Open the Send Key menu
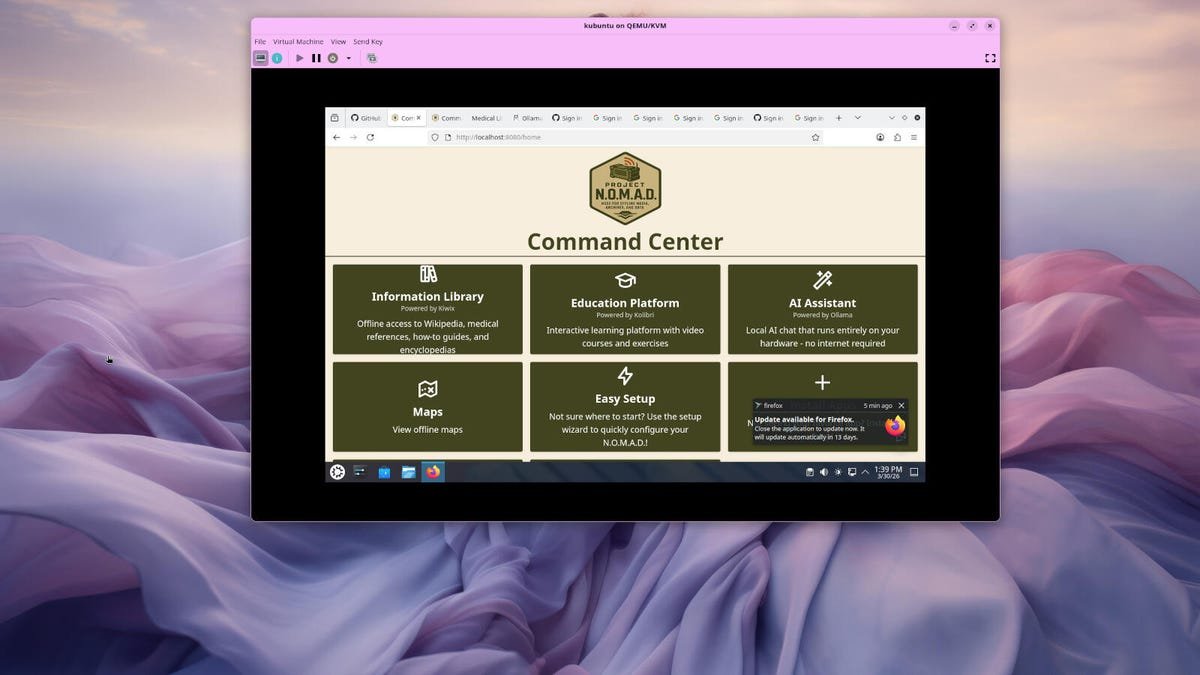Image resolution: width=1200 pixels, height=675 pixels. (368, 41)
